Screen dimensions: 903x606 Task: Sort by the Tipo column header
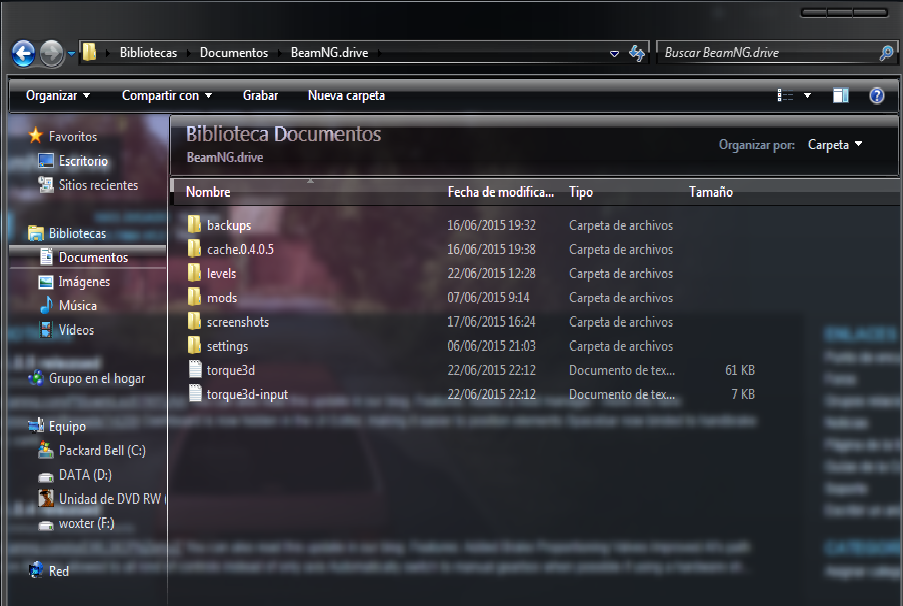(580, 192)
